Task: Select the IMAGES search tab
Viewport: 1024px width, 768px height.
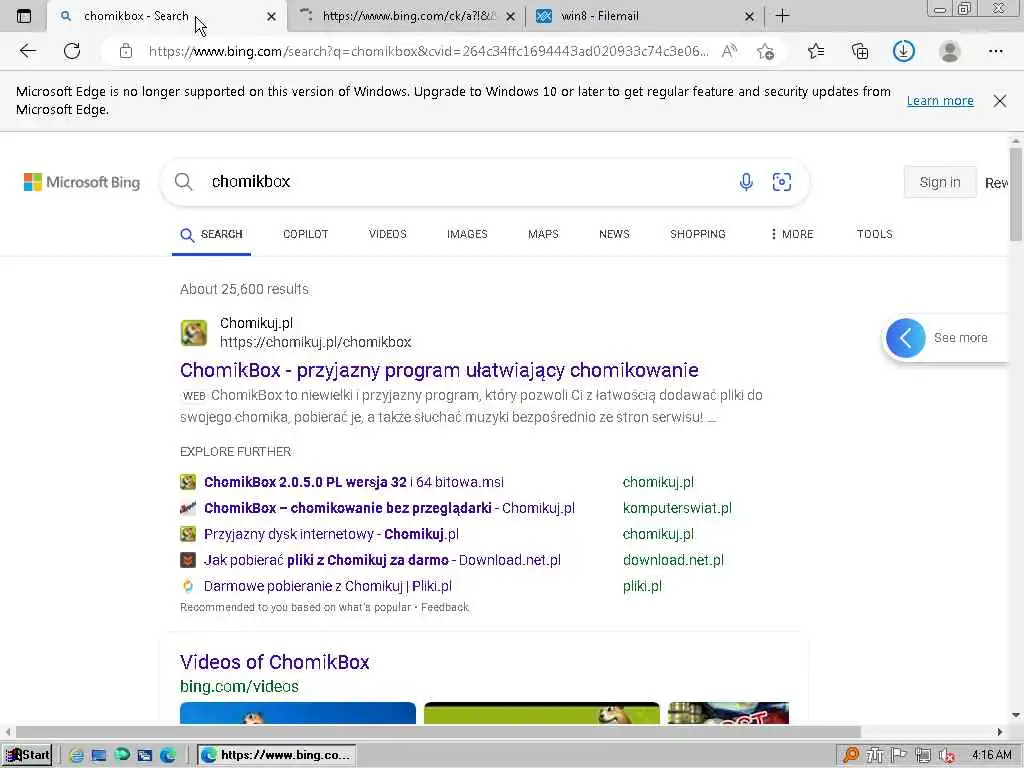Action: point(467,234)
